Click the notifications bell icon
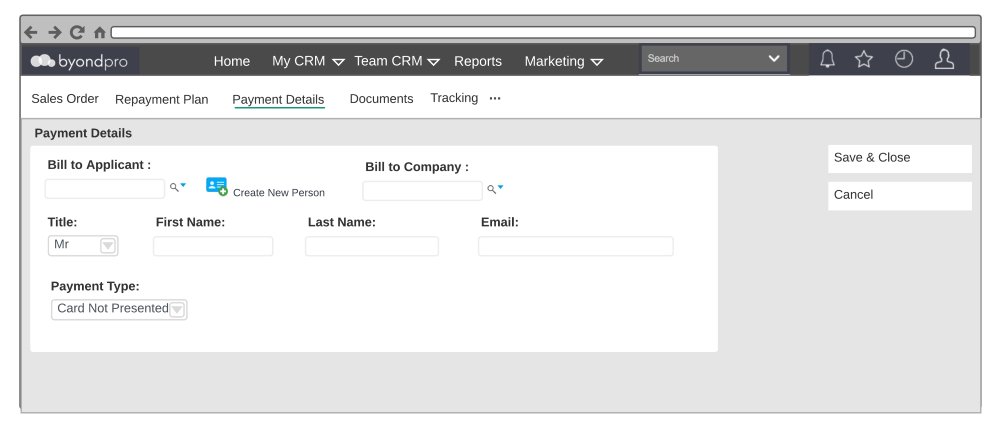 (827, 61)
